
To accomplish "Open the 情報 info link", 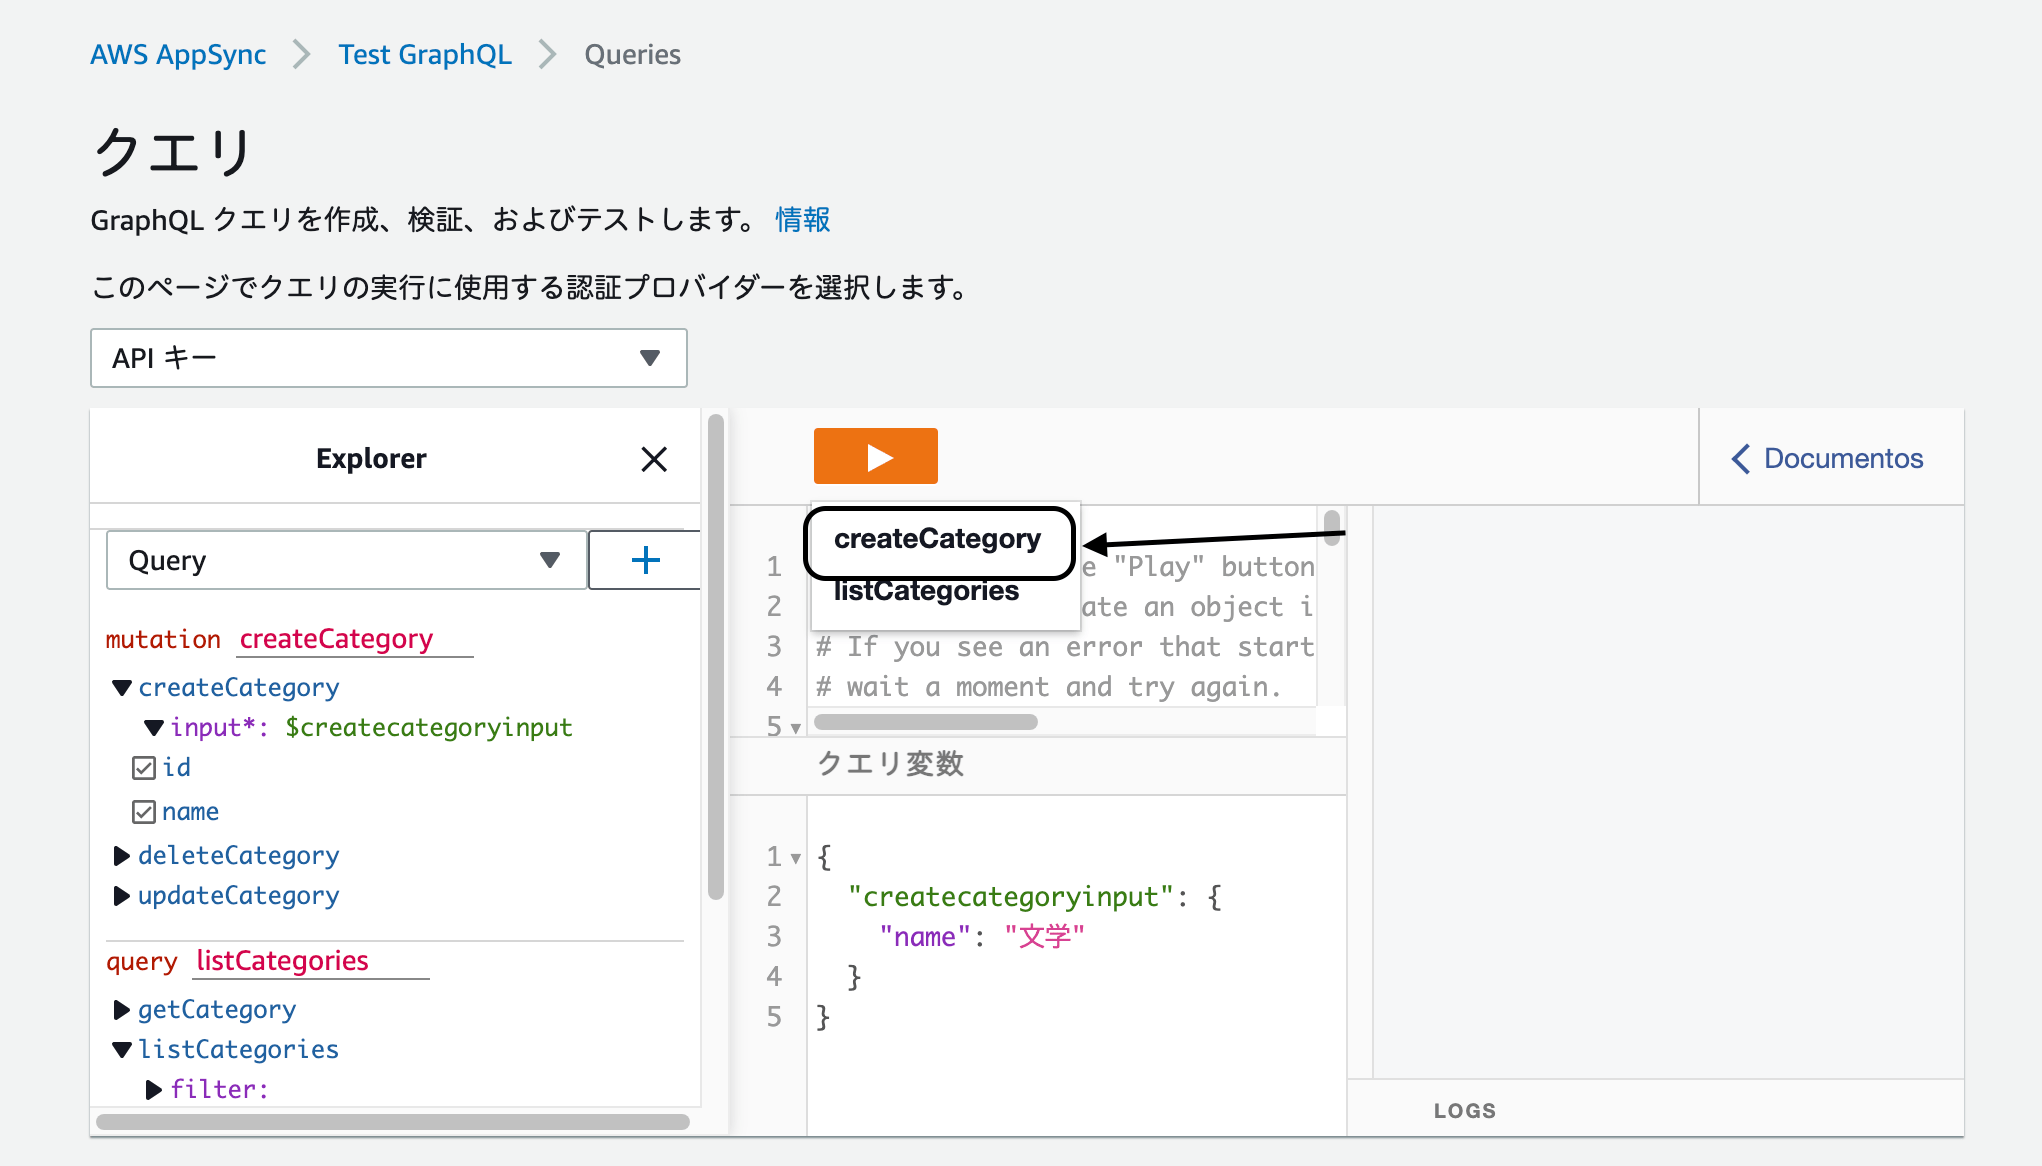I will (x=803, y=219).
